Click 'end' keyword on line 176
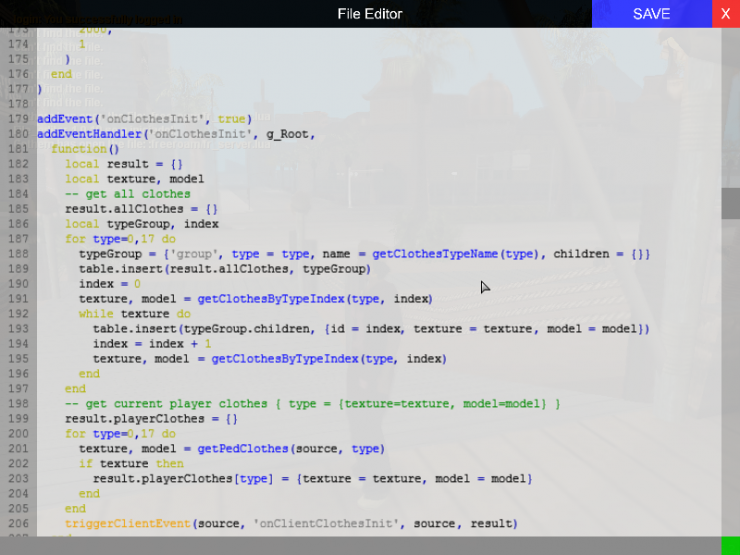Viewport: 740px width, 555px height. (61, 74)
